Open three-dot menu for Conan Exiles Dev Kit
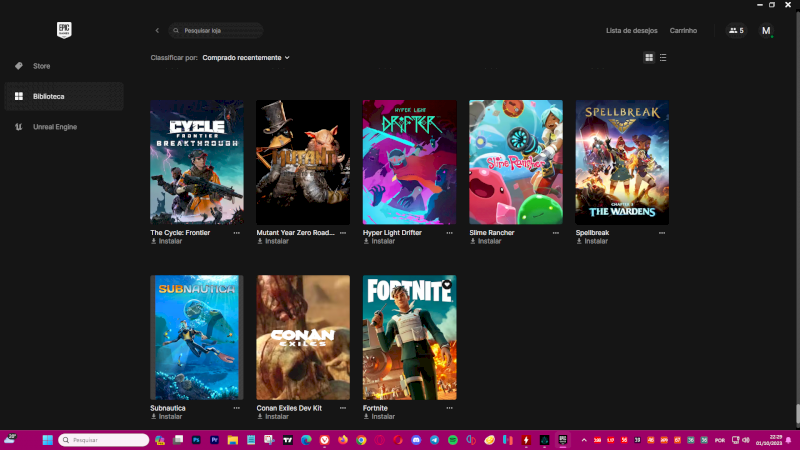 coord(343,408)
